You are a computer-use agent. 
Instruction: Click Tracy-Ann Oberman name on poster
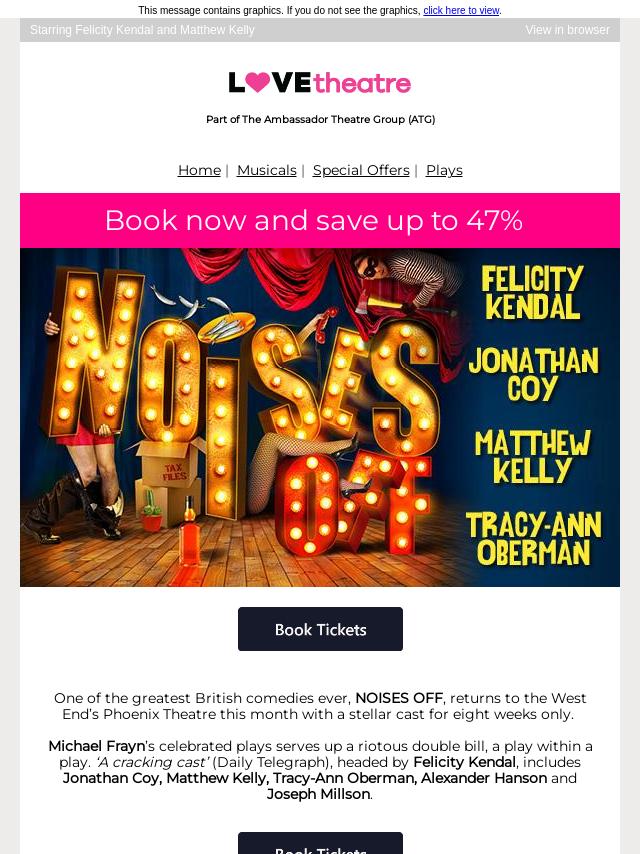(x=533, y=539)
